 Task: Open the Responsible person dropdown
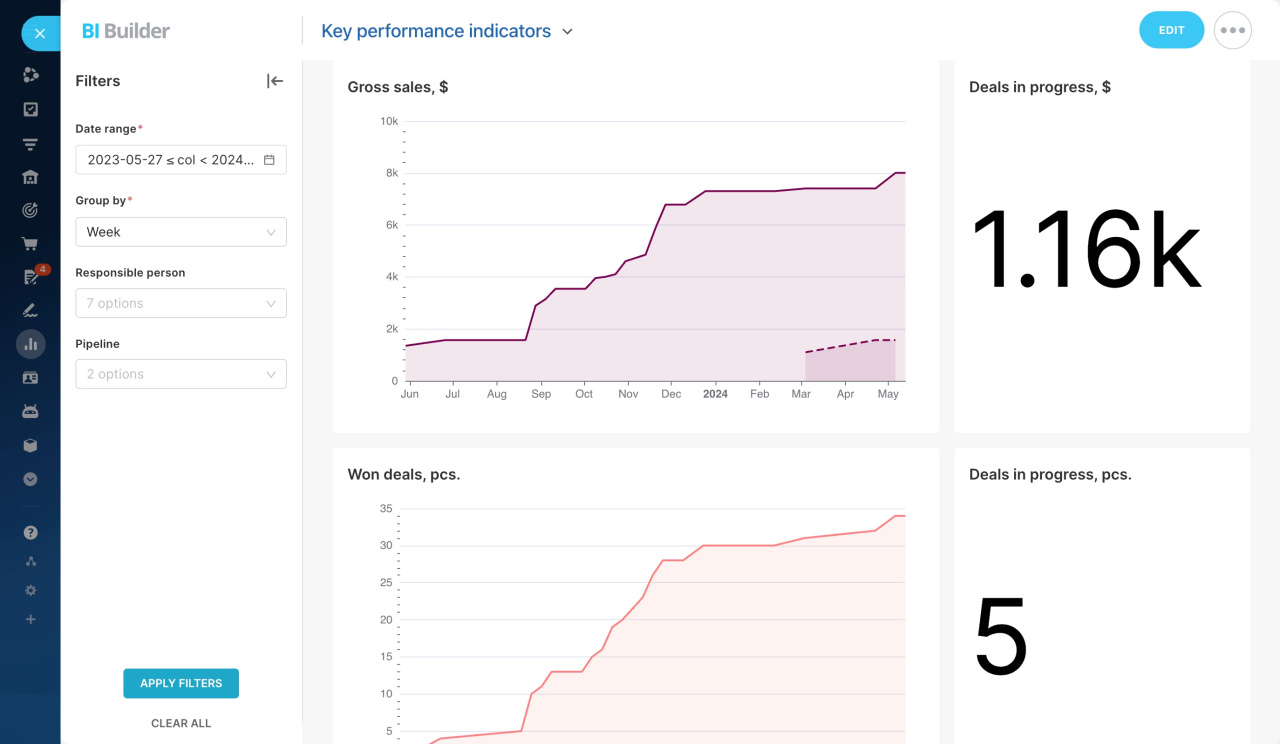click(x=181, y=303)
